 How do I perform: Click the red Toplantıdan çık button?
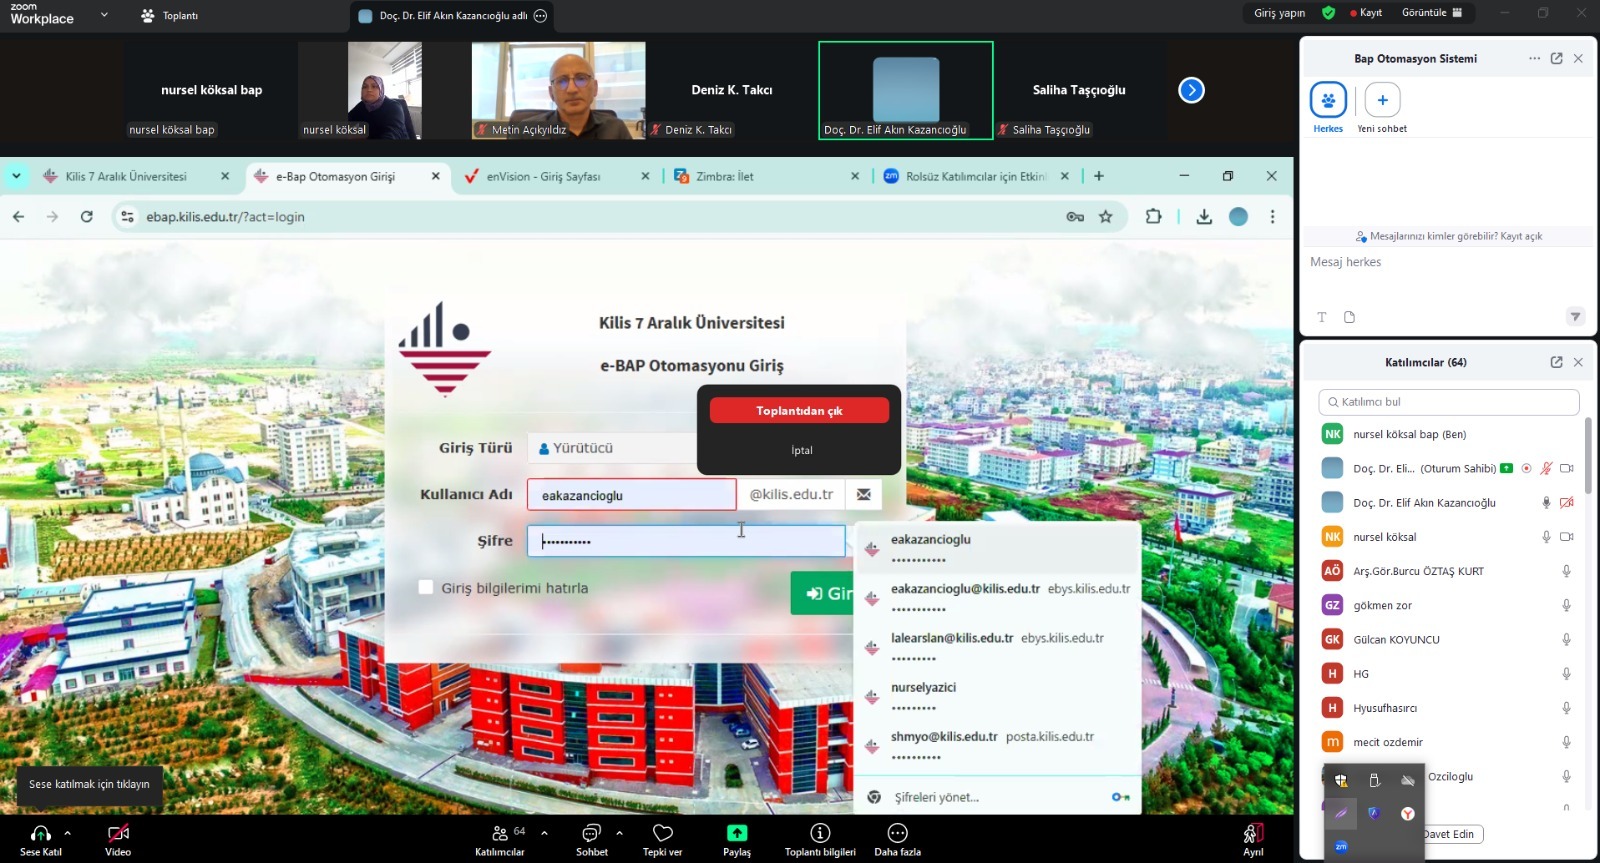coord(799,411)
